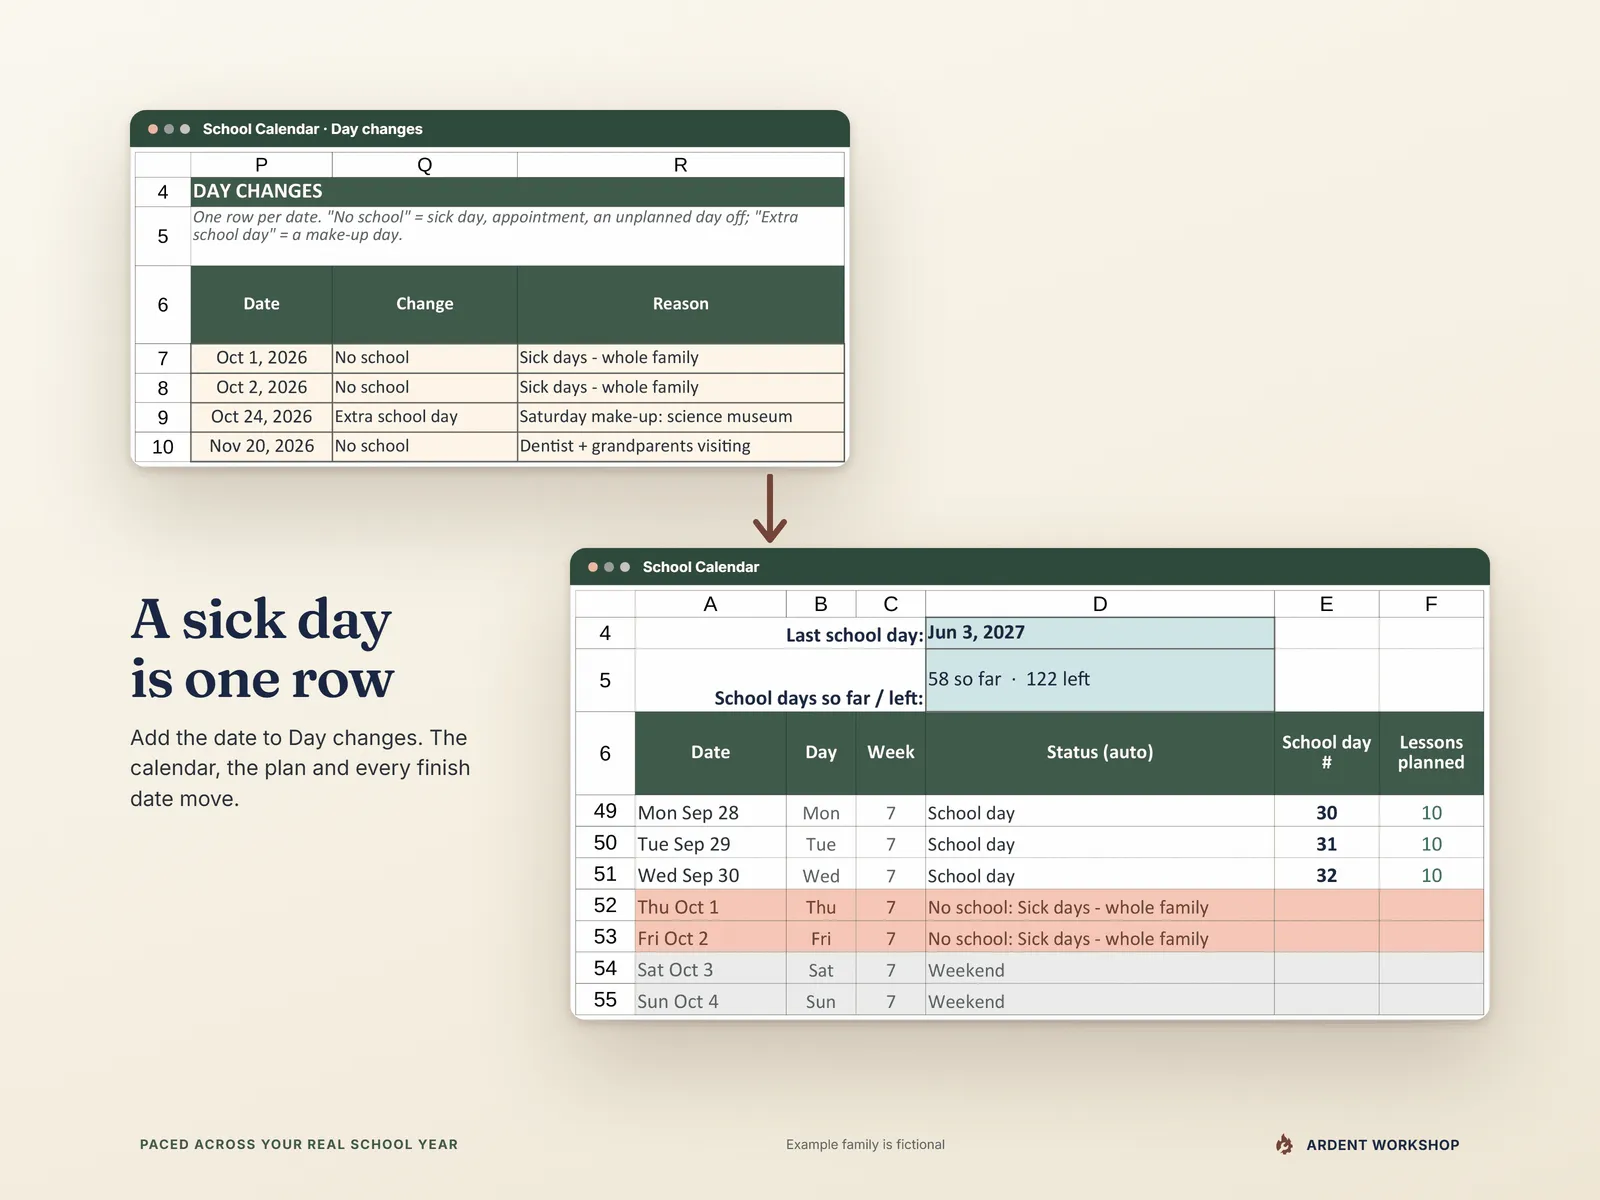This screenshot has height=1200, width=1600.
Task: Select column Q header in Day changes
Action: [425, 165]
